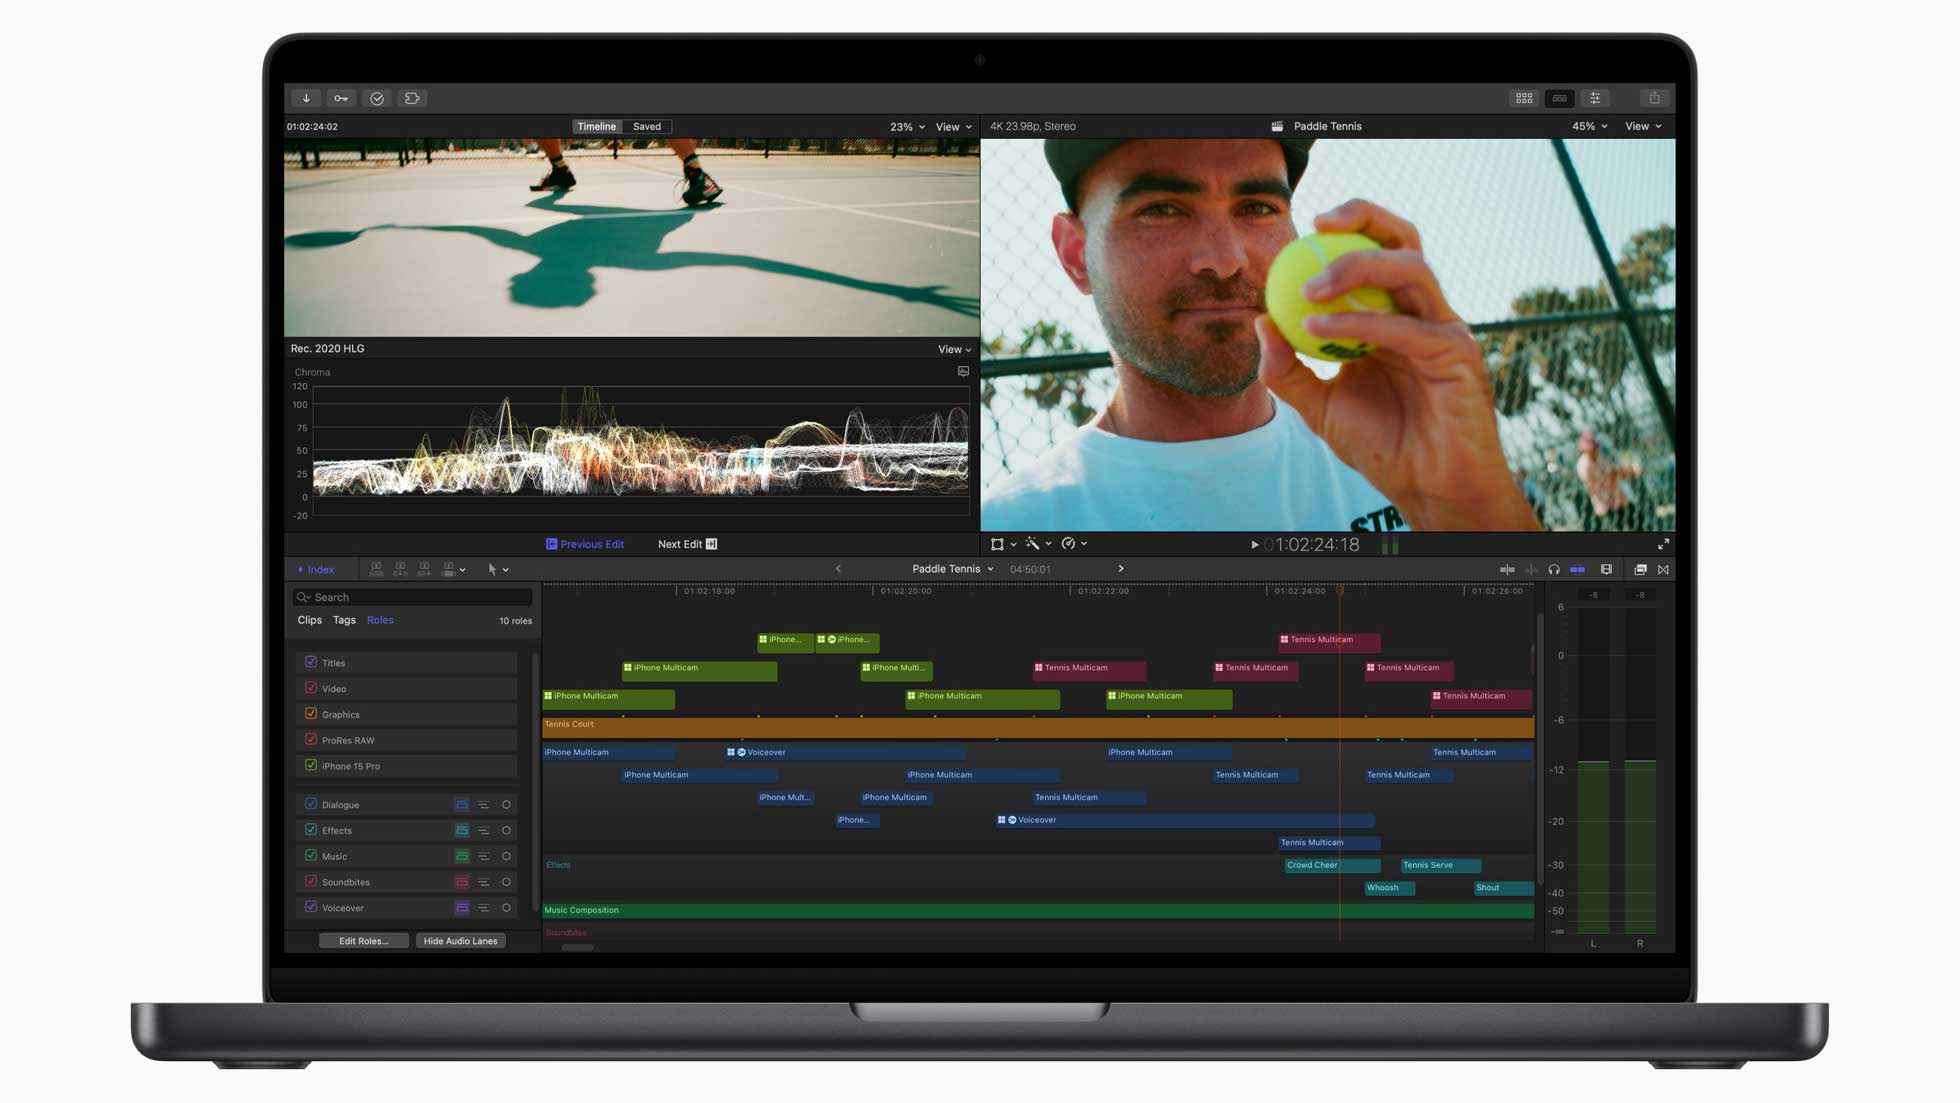Uncheck the Music role checkbox
The width and height of the screenshot is (1960, 1103).
[x=311, y=856]
